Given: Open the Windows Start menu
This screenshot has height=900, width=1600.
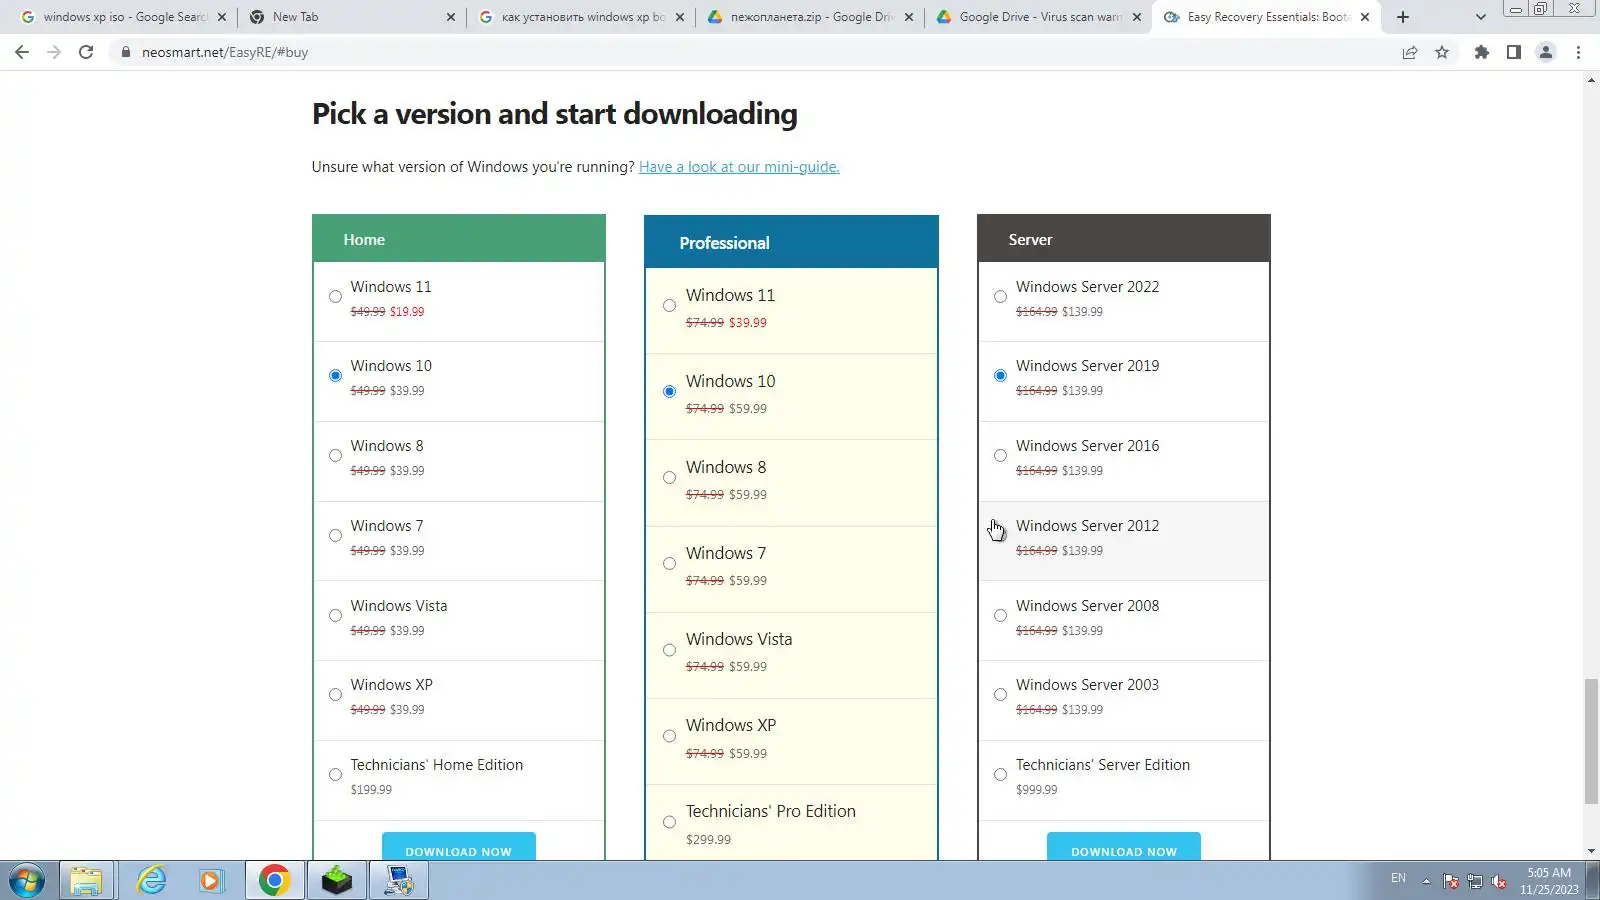Looking at the screenshot, I should click(x=27, y=881).
